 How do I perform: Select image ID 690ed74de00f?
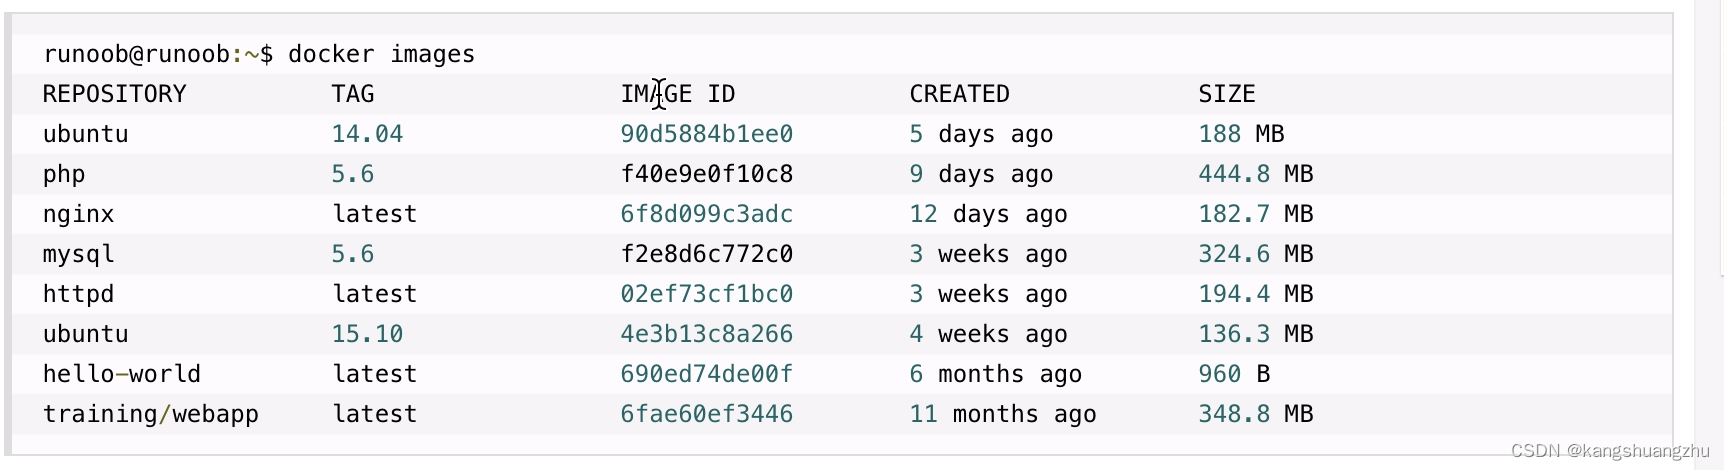tap(706, 374)
